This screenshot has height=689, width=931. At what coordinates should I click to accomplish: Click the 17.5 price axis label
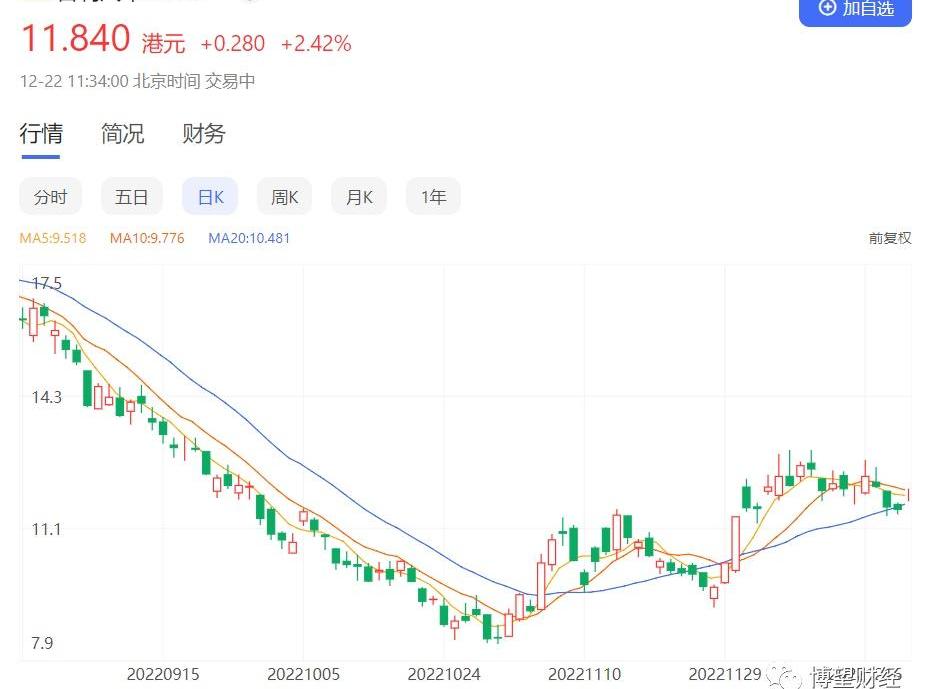[46, 283]
